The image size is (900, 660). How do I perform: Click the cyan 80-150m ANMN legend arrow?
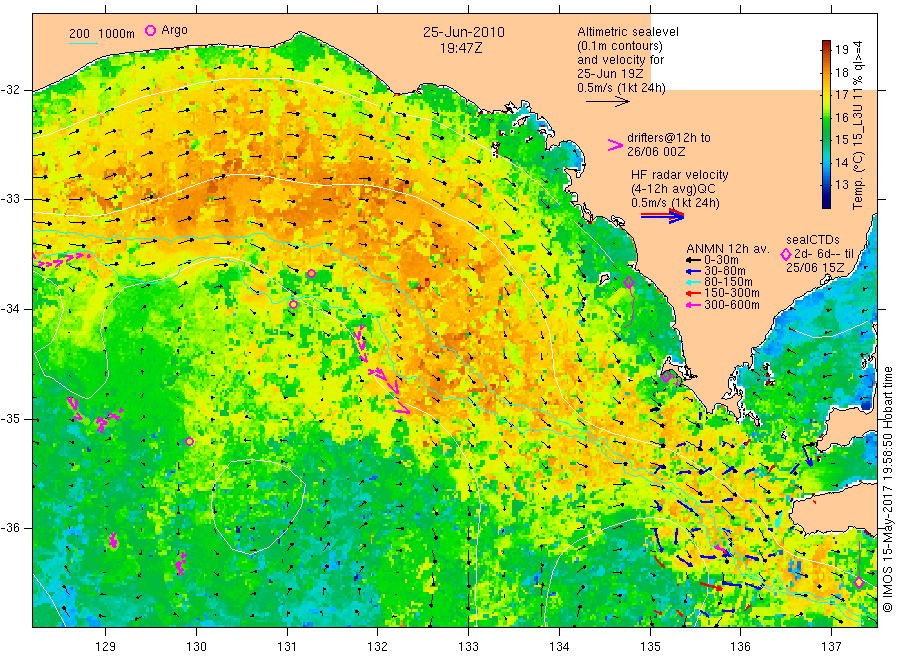click(693, 282)
